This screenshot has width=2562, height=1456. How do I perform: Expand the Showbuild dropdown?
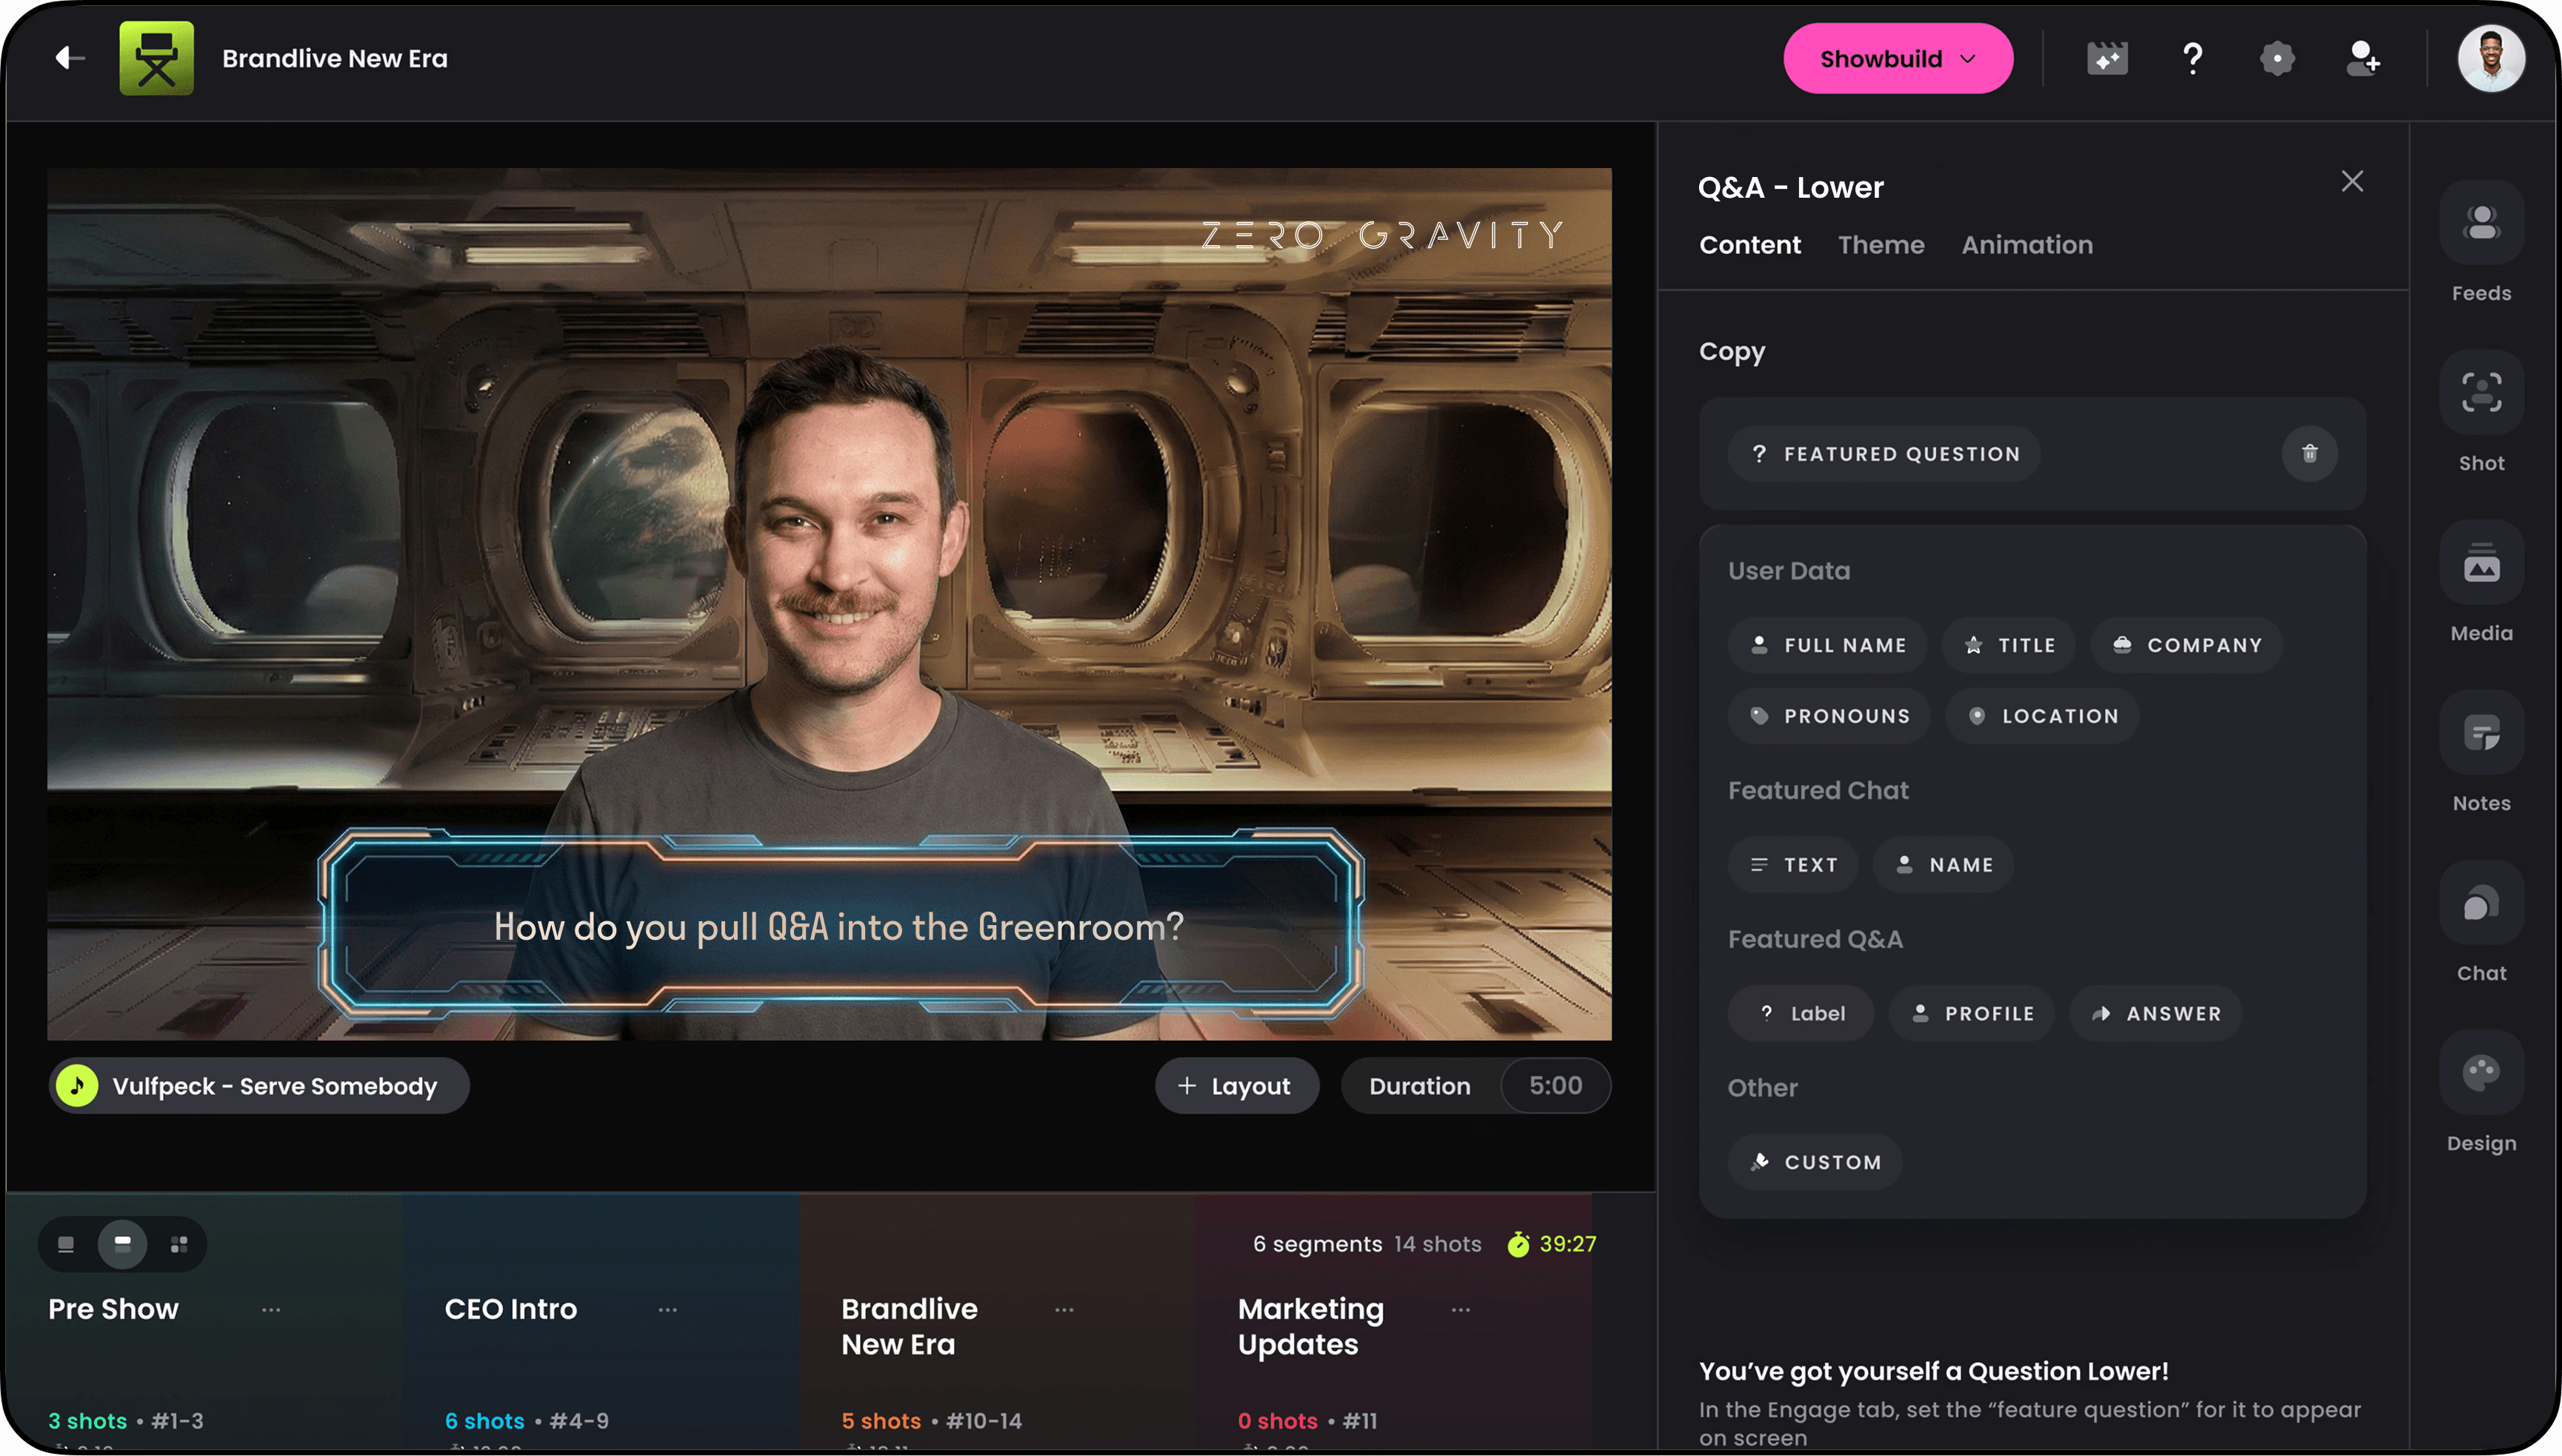point(1897,58)
